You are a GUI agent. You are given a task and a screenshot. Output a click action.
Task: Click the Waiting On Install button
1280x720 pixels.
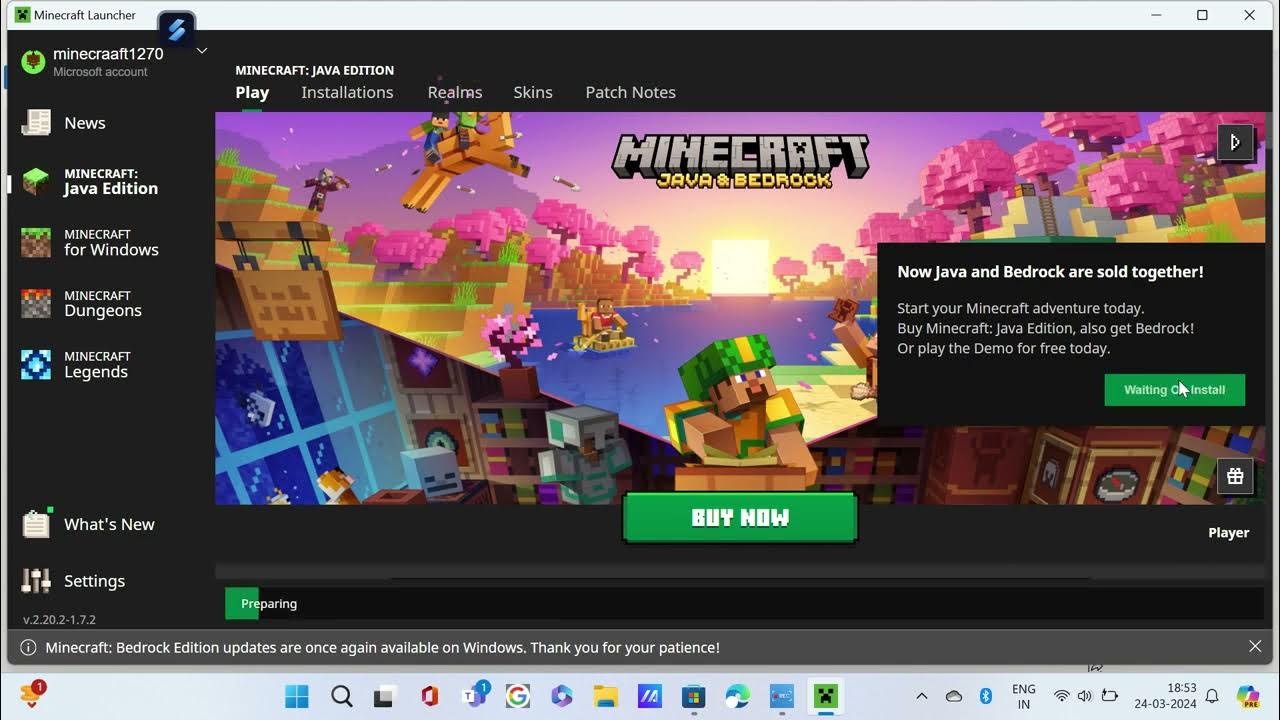point(1174,390)
